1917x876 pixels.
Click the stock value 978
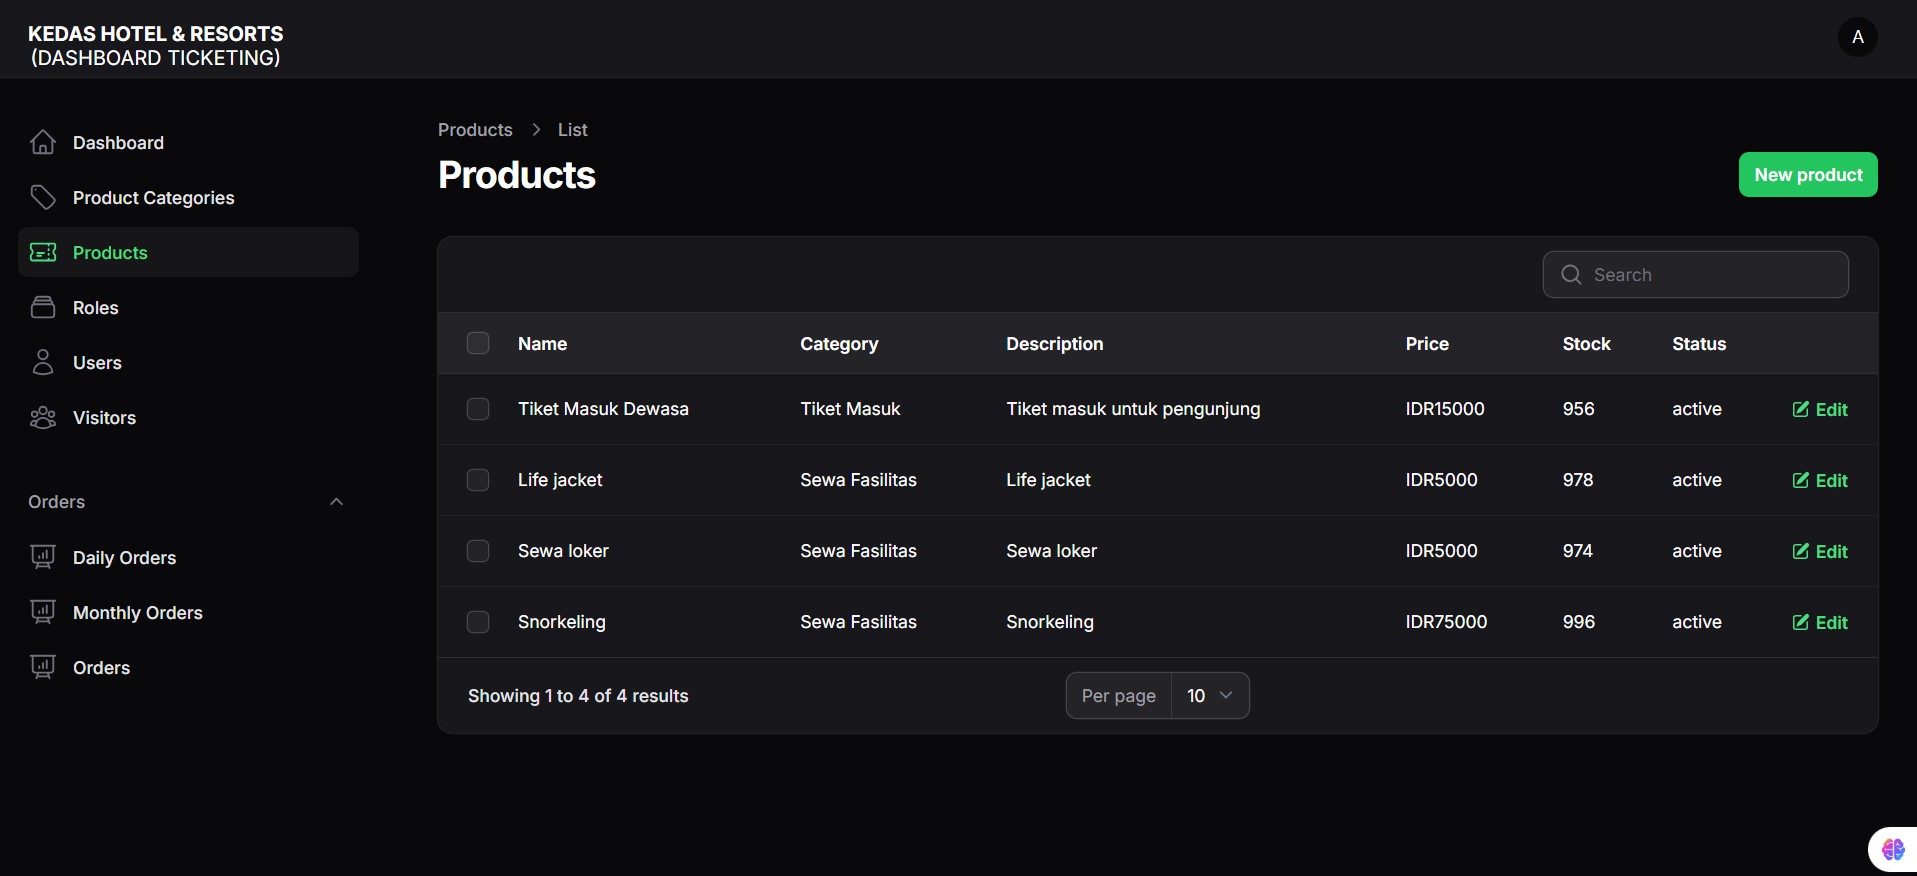coord(1578,480)
